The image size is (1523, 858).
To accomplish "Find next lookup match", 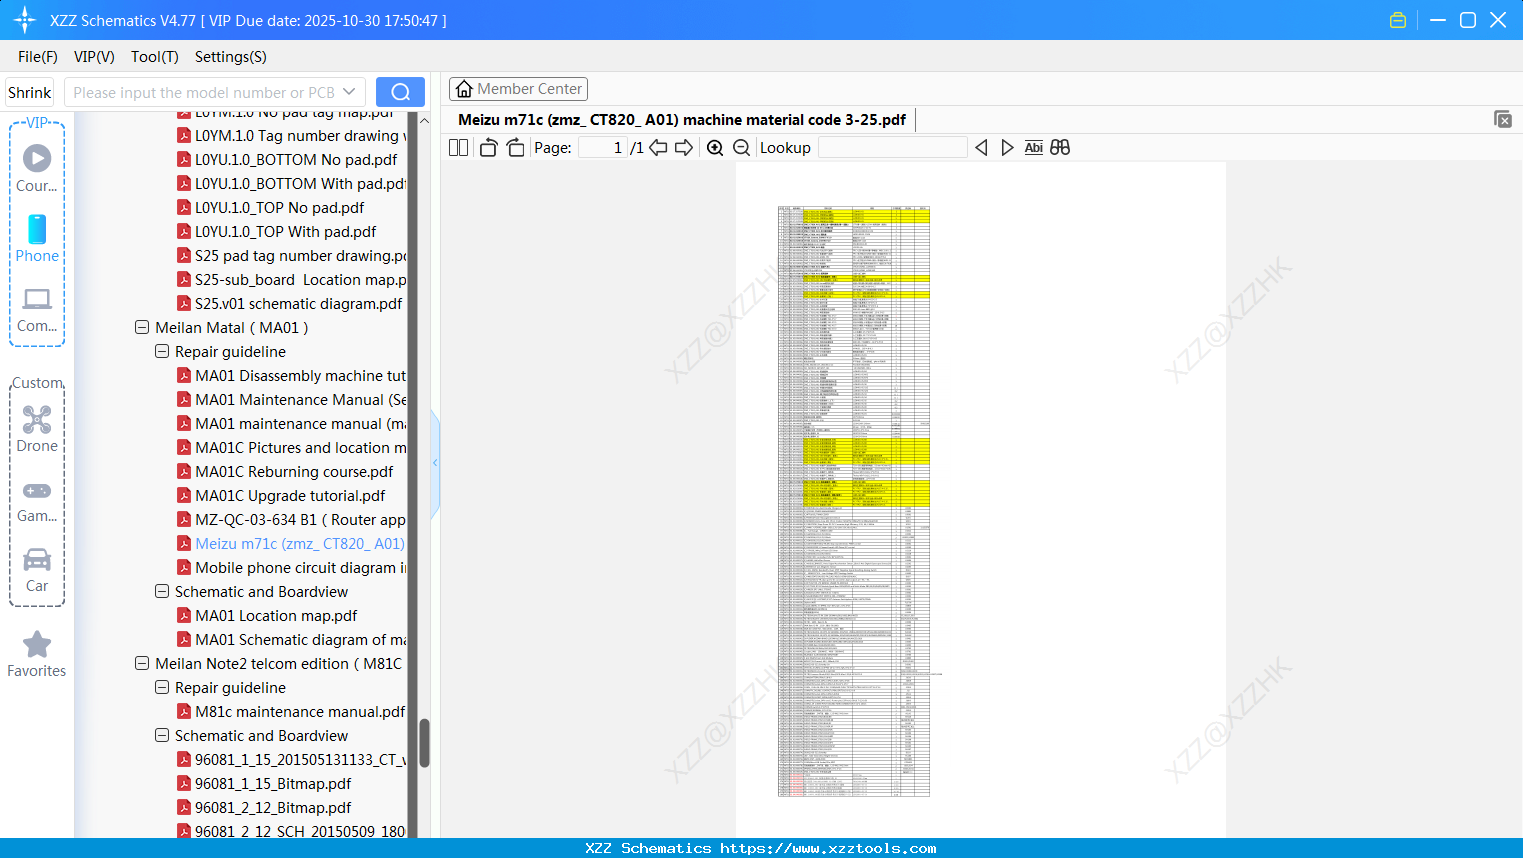I will pos(1007,148).
